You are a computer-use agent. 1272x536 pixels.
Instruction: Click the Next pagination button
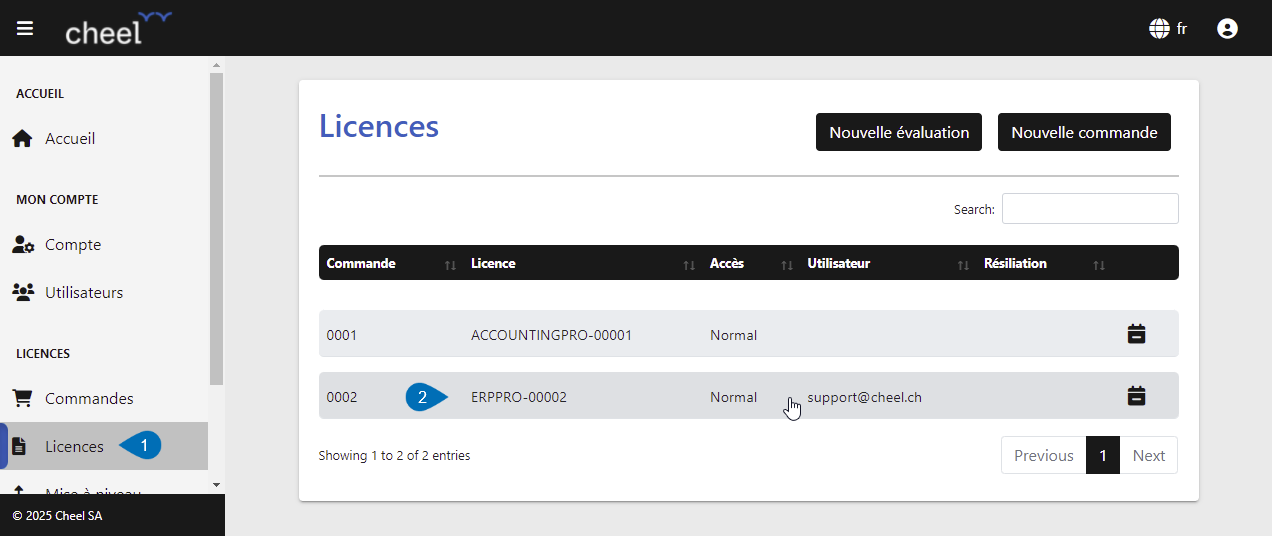(1148, 455)
